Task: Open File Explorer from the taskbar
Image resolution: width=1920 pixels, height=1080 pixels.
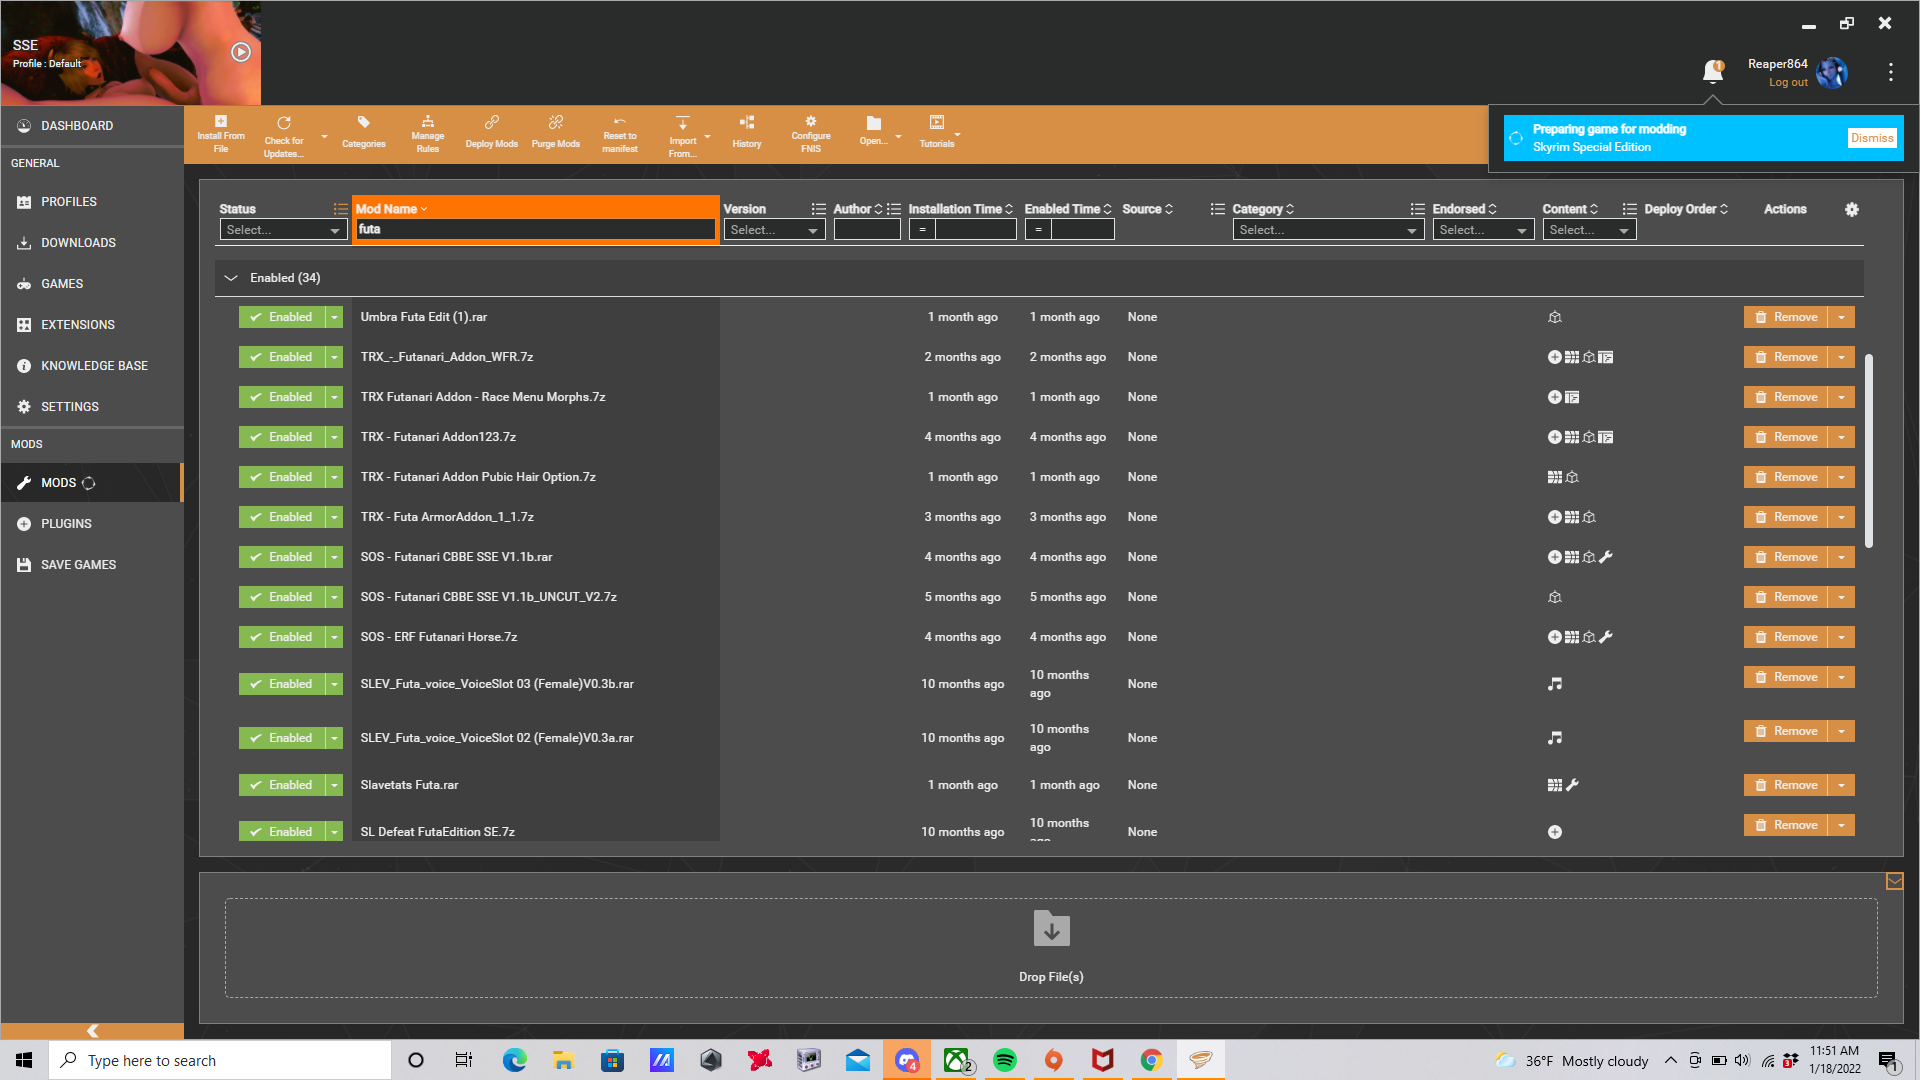Action: (564, 1060)
